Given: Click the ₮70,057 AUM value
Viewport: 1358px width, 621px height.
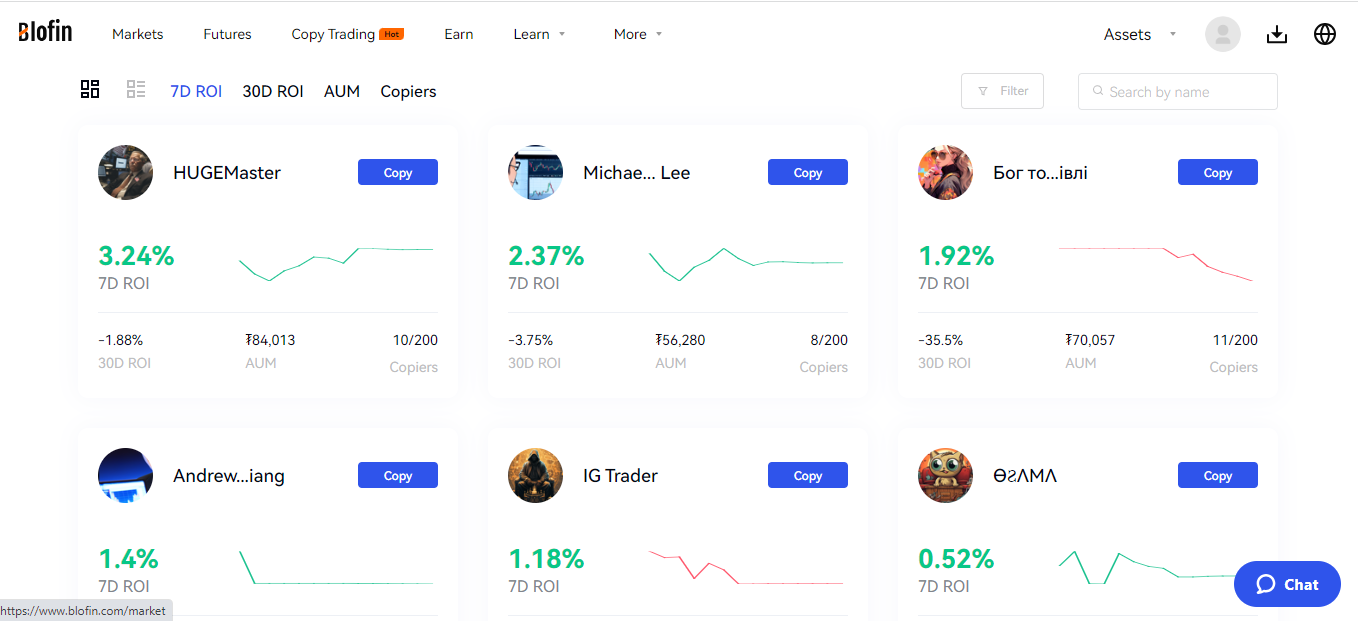Looking at the screenshot, I should coord(1090,340).
